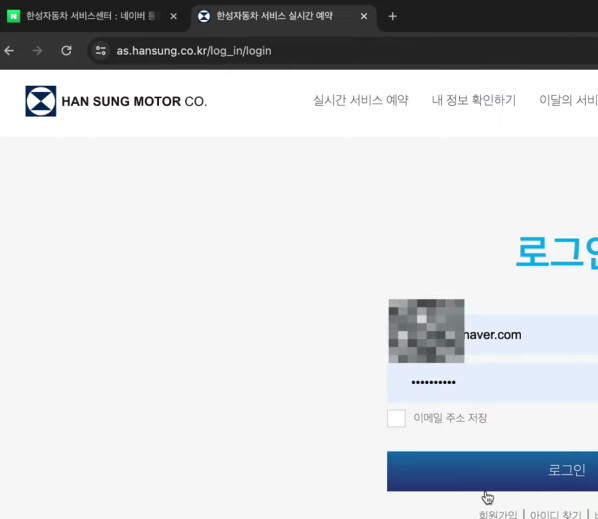The width and height of the screenshot is (598, 519).
Task: Click the Naver favicon on first tab
Action: (x=14, y=16)
